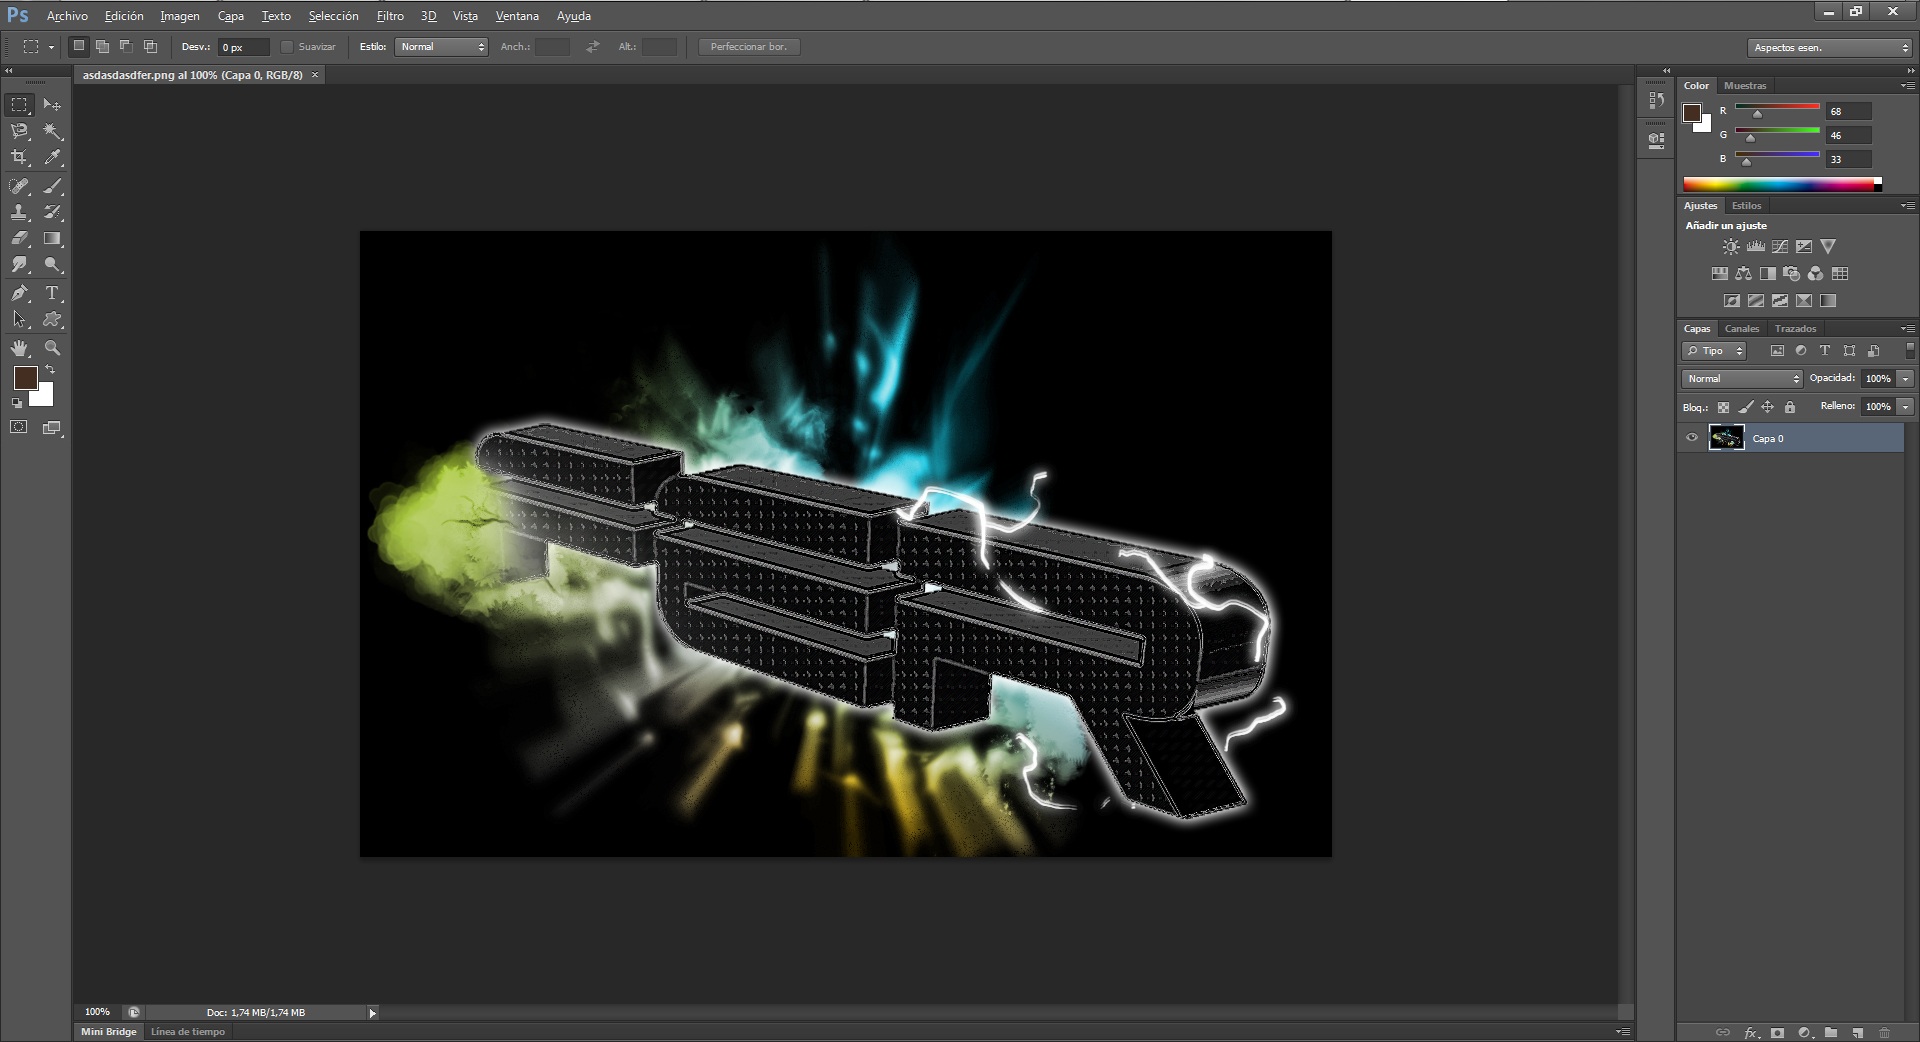Select the Hand tool
This screenshot has width=1920, height=1042.
[19, 348]
